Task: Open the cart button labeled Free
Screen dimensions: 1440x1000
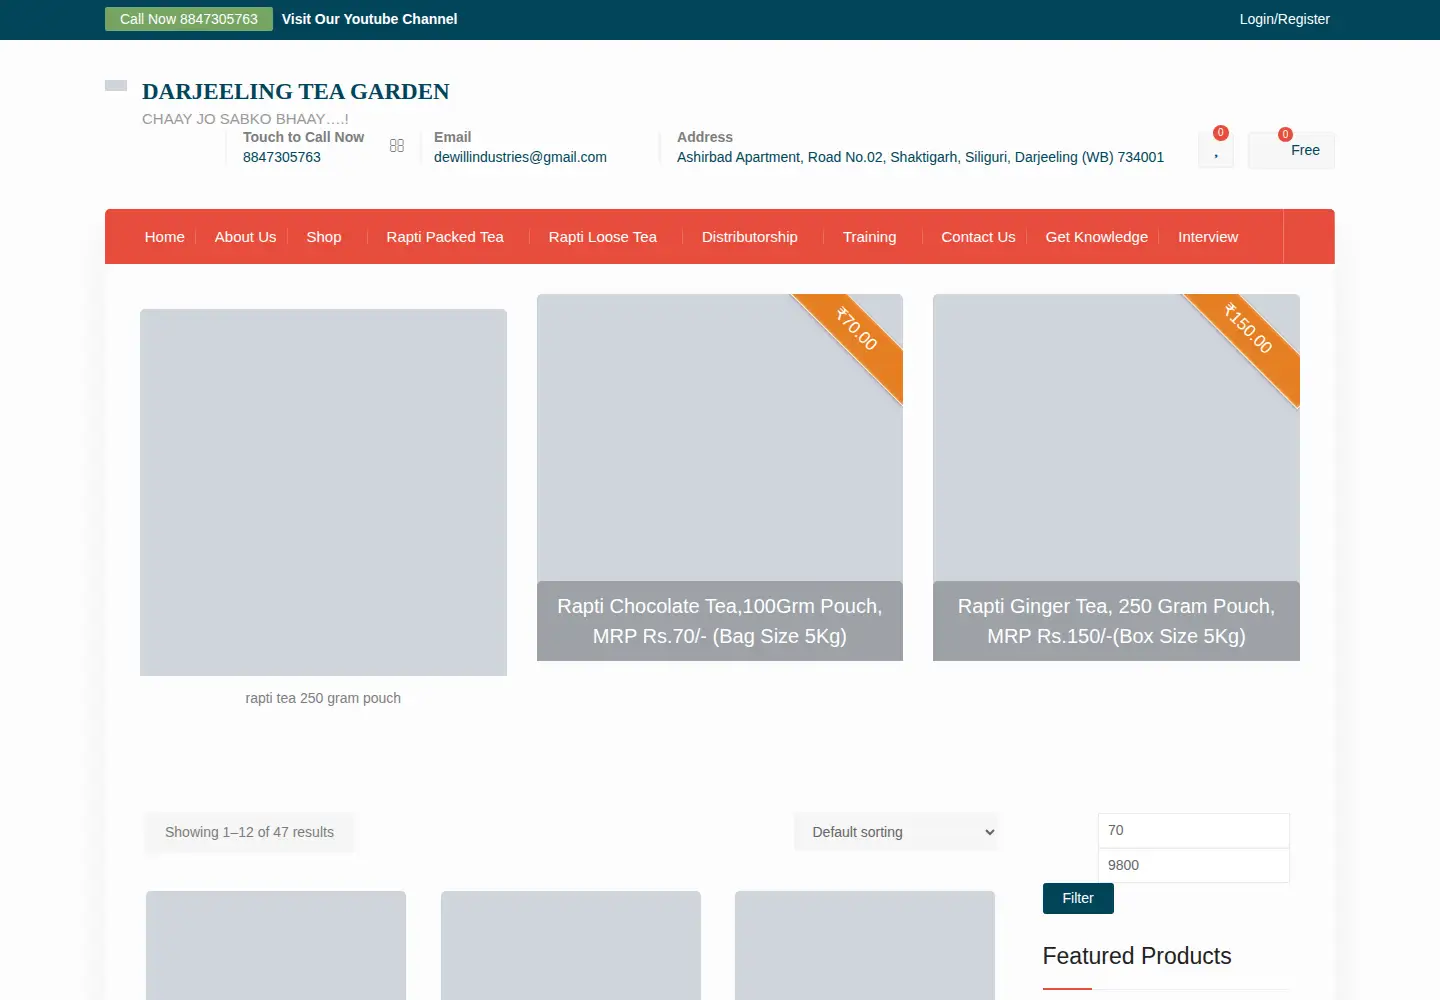Action: tap(1291, 150)
